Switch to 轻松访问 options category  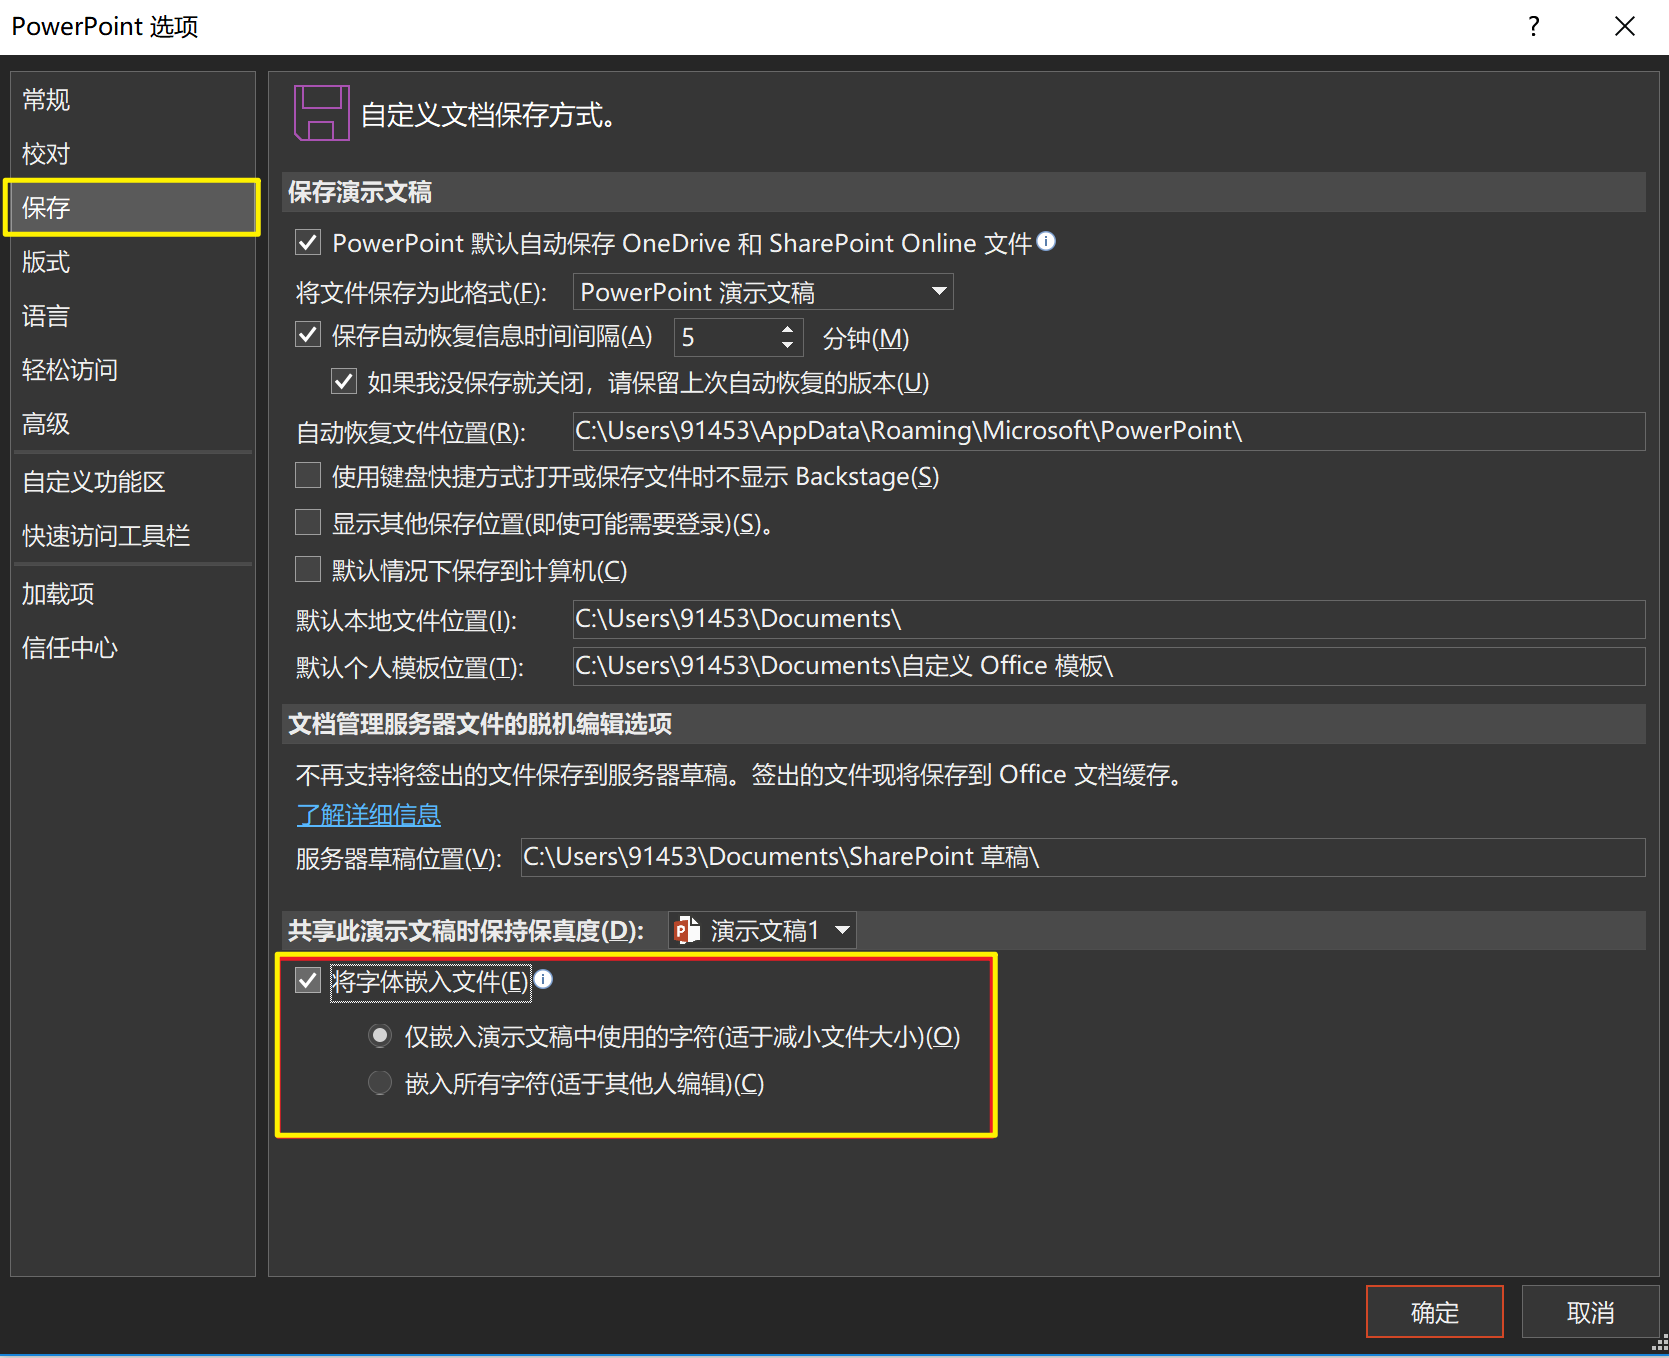[x=132, y=370]
